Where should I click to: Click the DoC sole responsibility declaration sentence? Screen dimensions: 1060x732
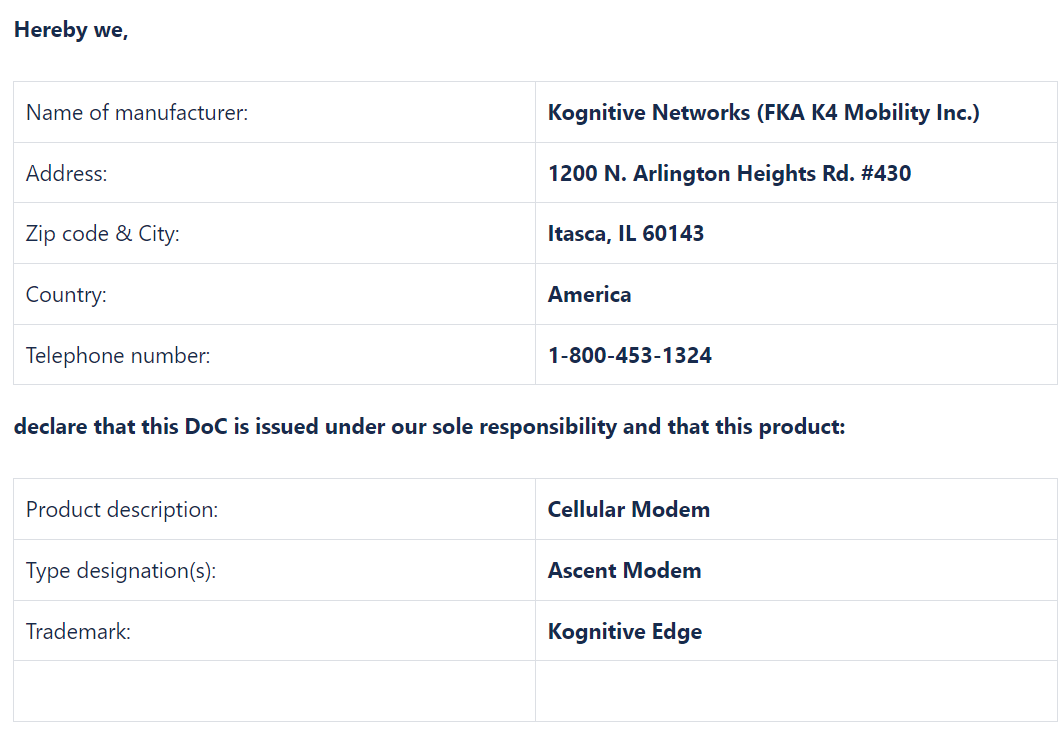[430, 427]
